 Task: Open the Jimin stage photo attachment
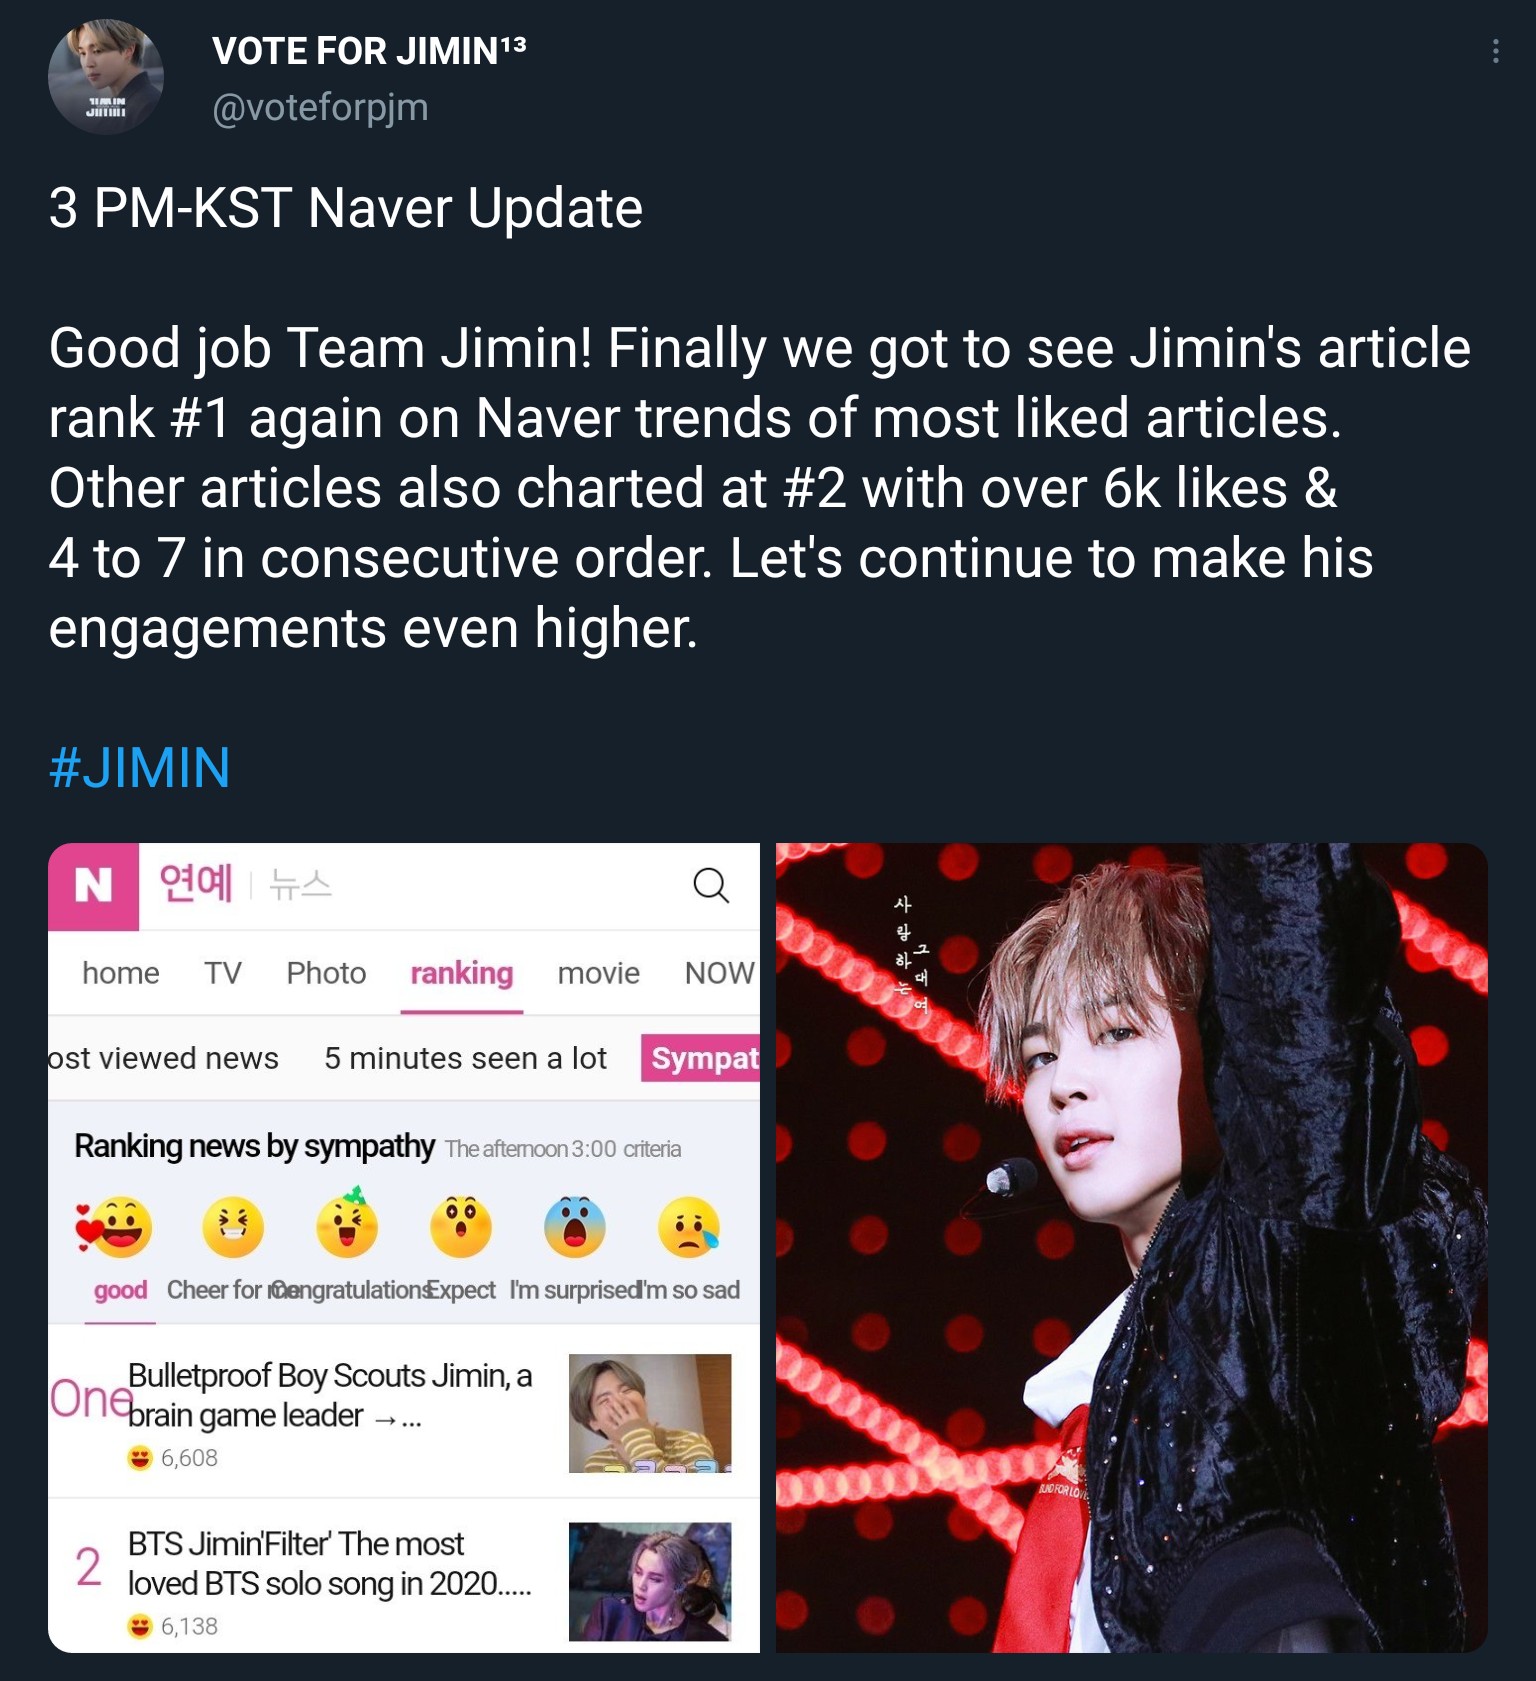(x=1131, y=1247)
